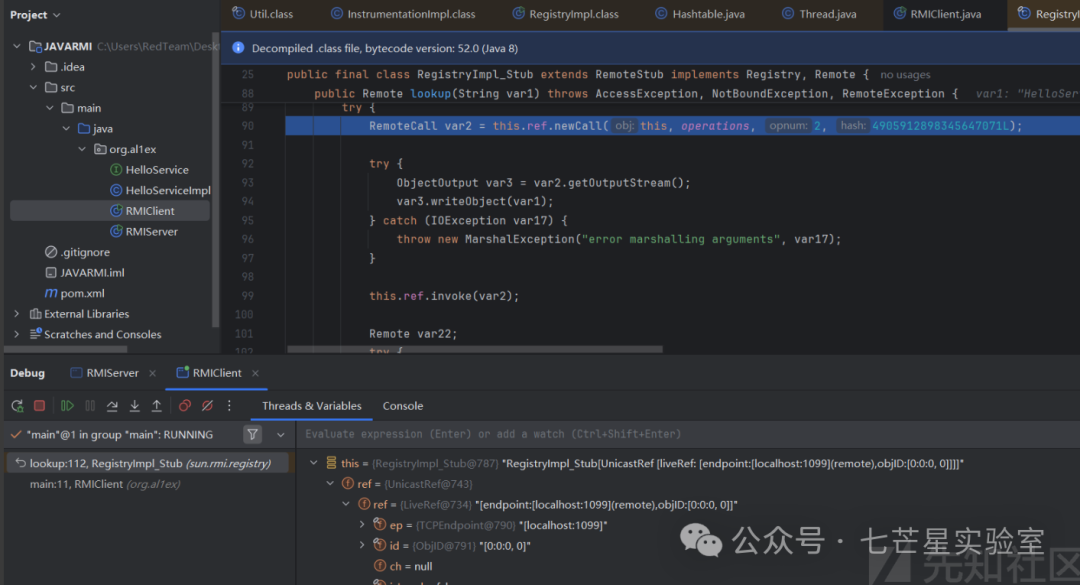The width and height of the screenshot is (1080, 585).
Task: Switch to RegistryImpl.class tab
Action: pos(566,14)
